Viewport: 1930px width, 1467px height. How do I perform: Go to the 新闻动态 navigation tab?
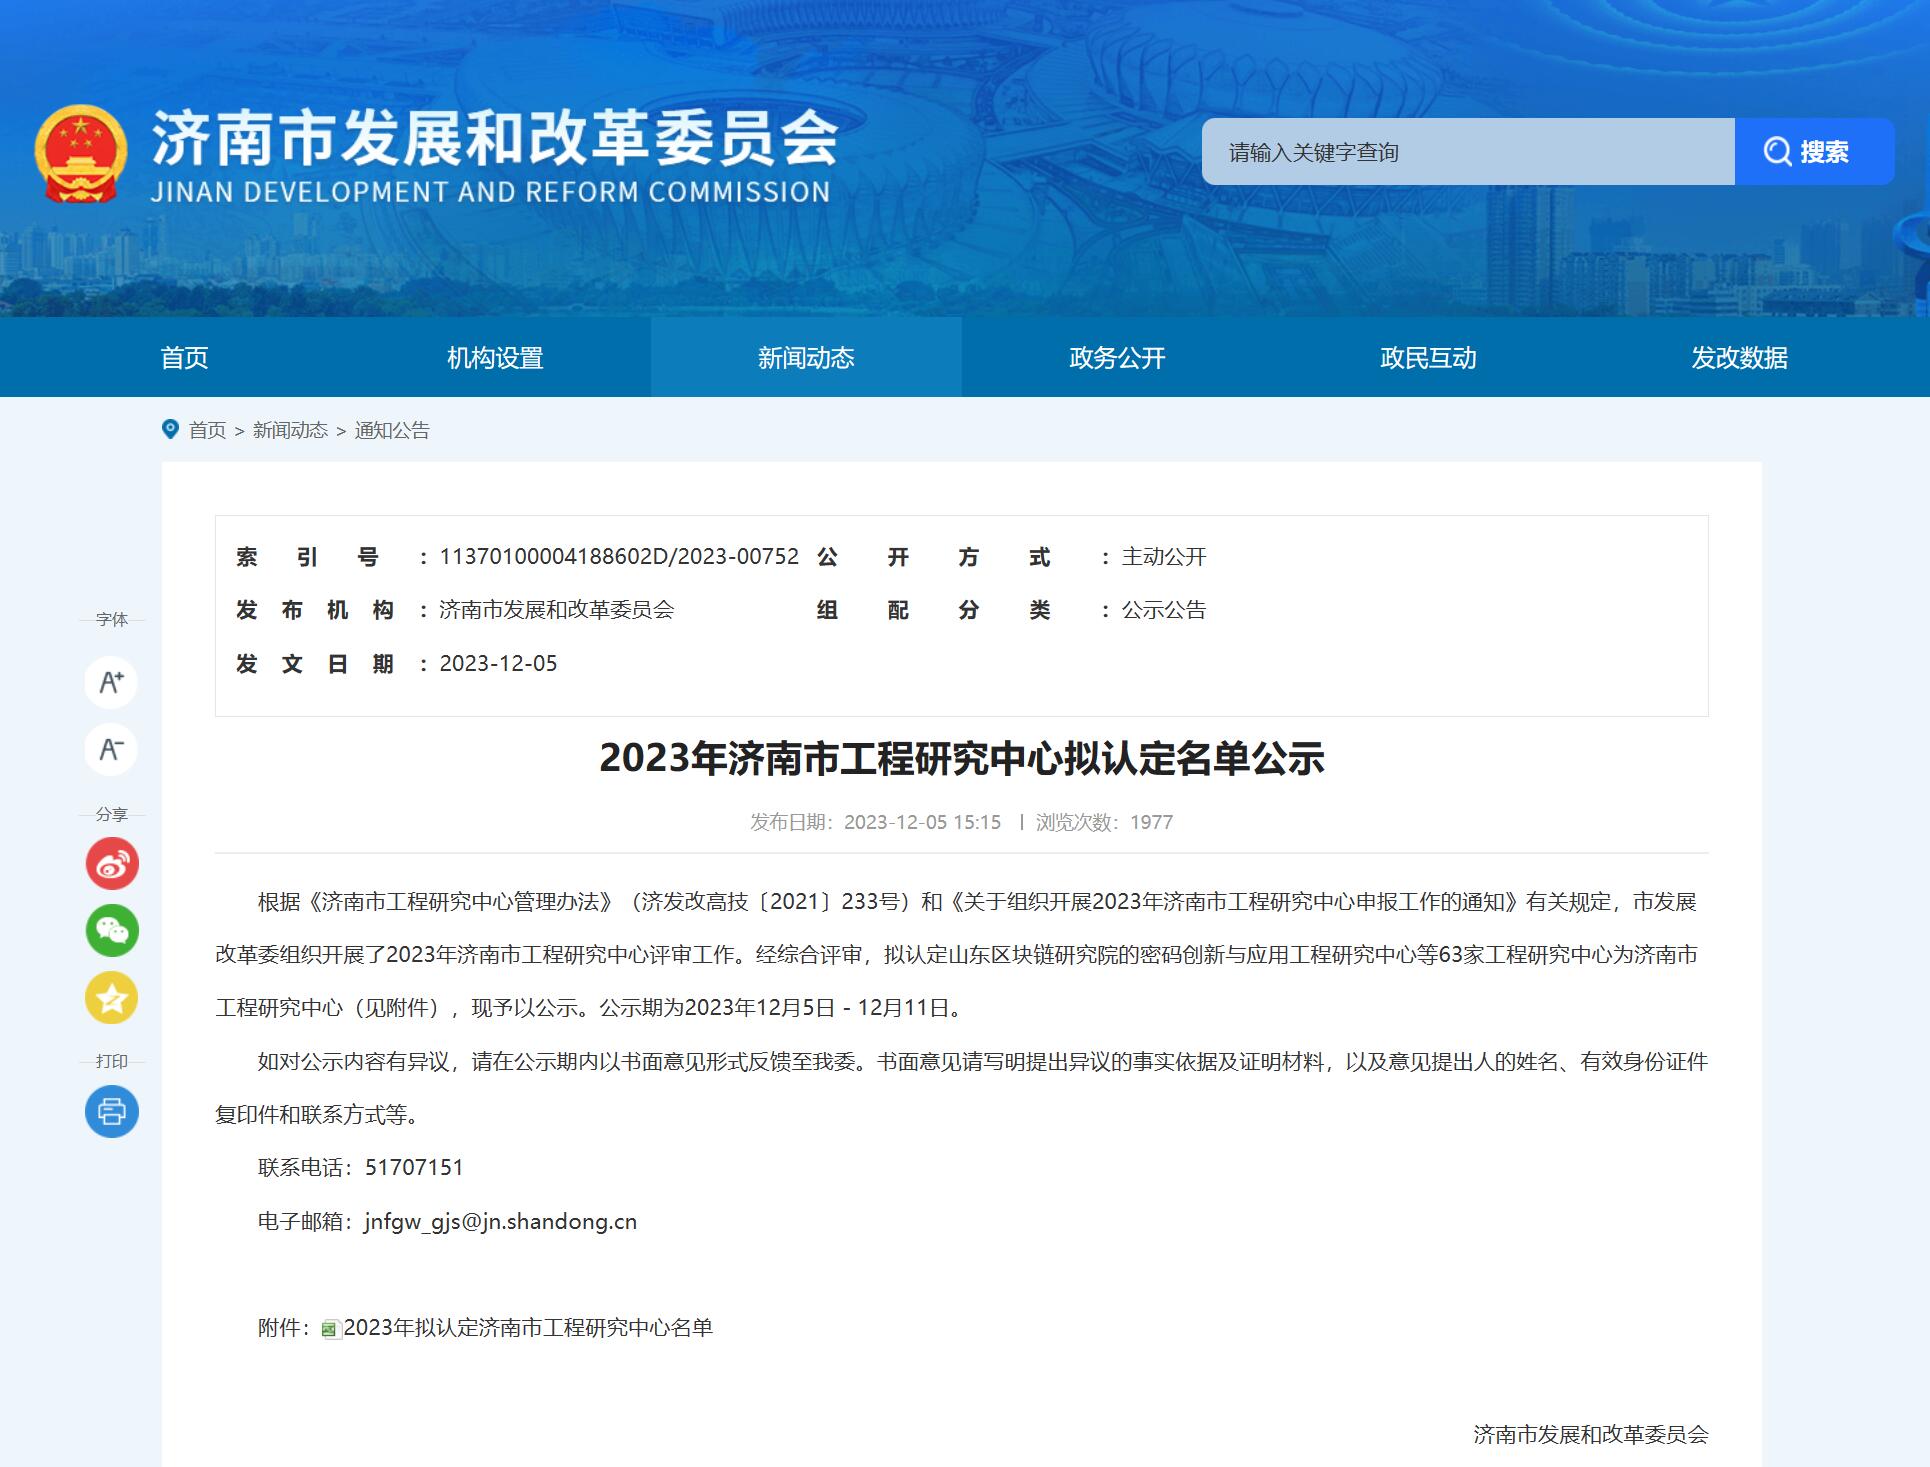pyautogui.click(x=806, y=358)
